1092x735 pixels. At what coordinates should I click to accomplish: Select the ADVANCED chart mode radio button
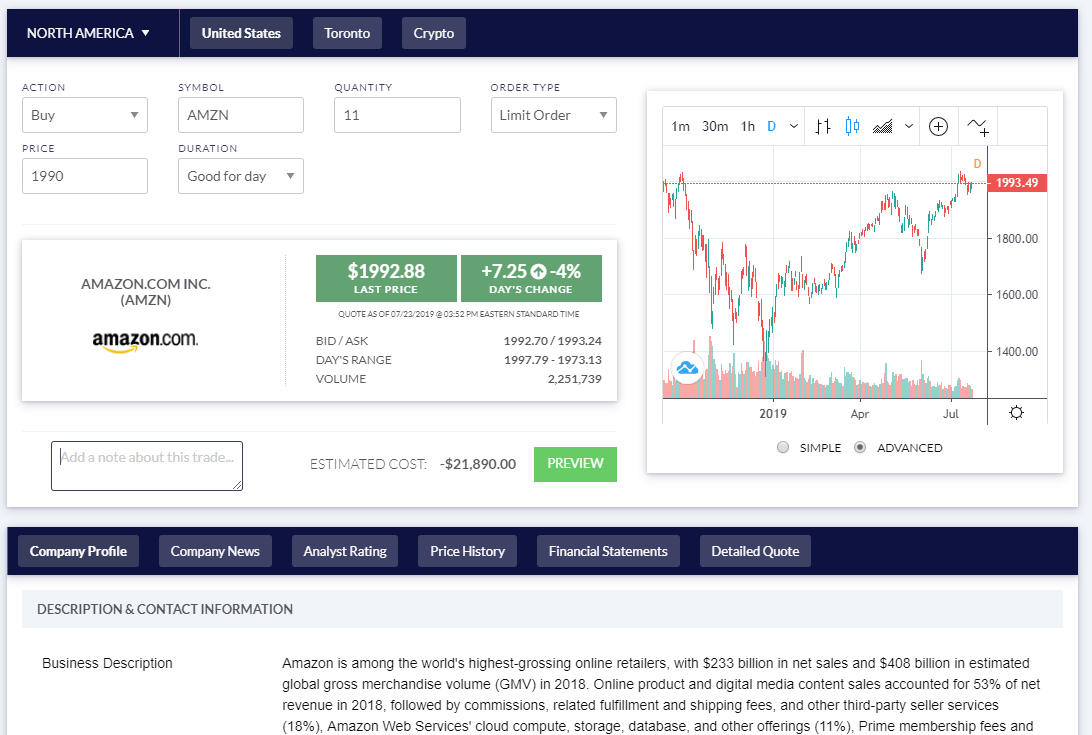[860, 447]
